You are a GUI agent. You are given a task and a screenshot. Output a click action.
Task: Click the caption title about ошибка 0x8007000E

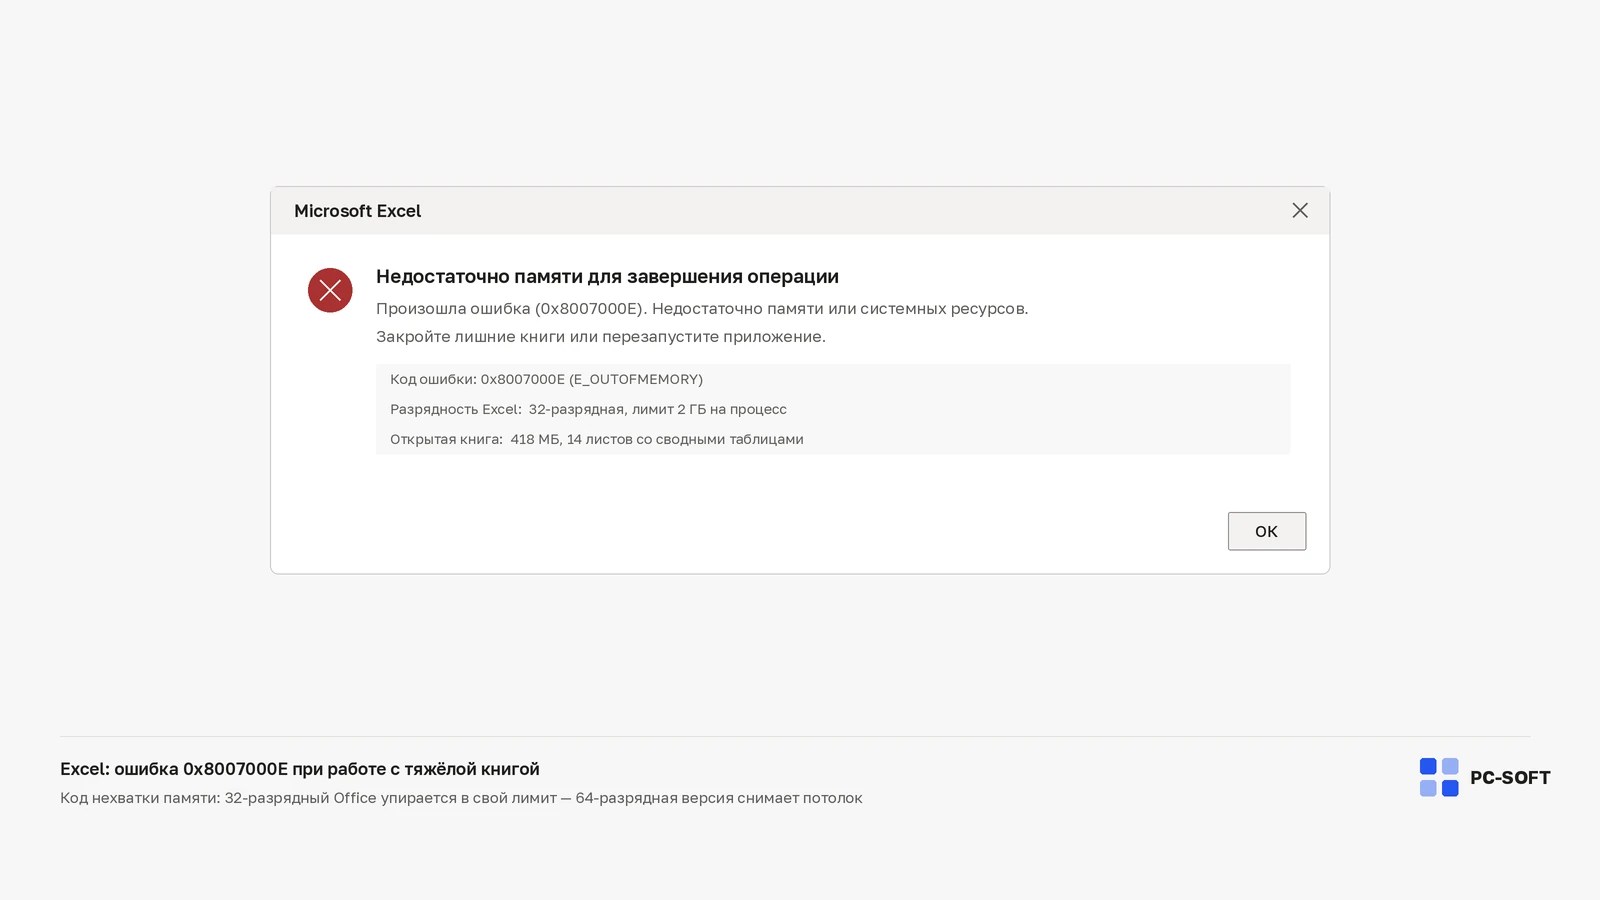pos(300,769)
